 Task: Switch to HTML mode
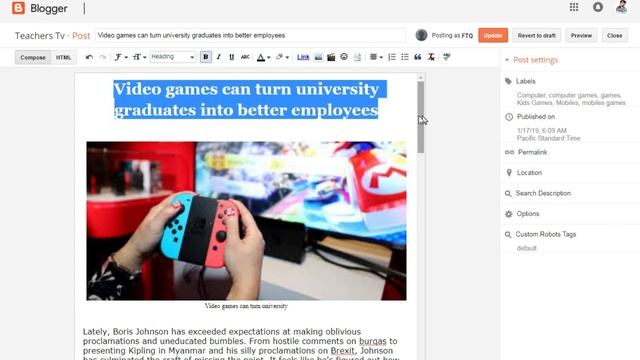pos(63,58)
